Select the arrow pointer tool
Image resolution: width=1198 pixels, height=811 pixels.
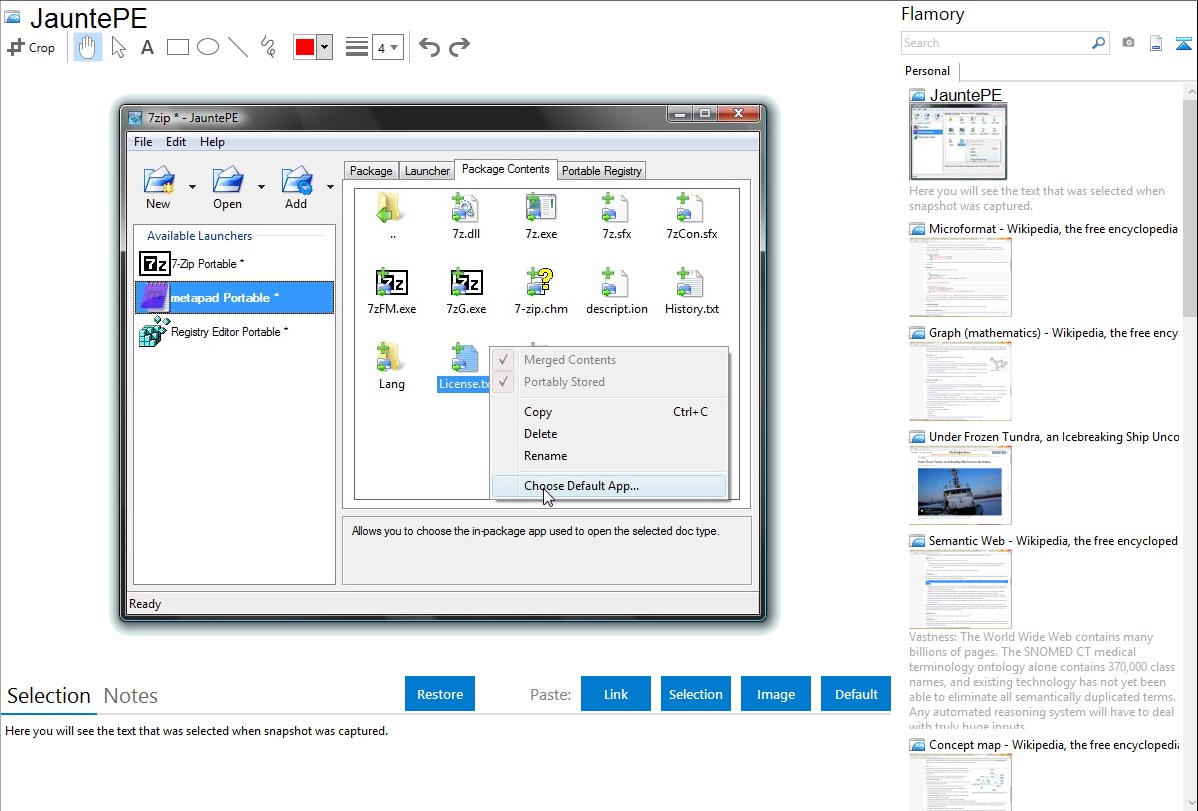[x=118, y=47]
